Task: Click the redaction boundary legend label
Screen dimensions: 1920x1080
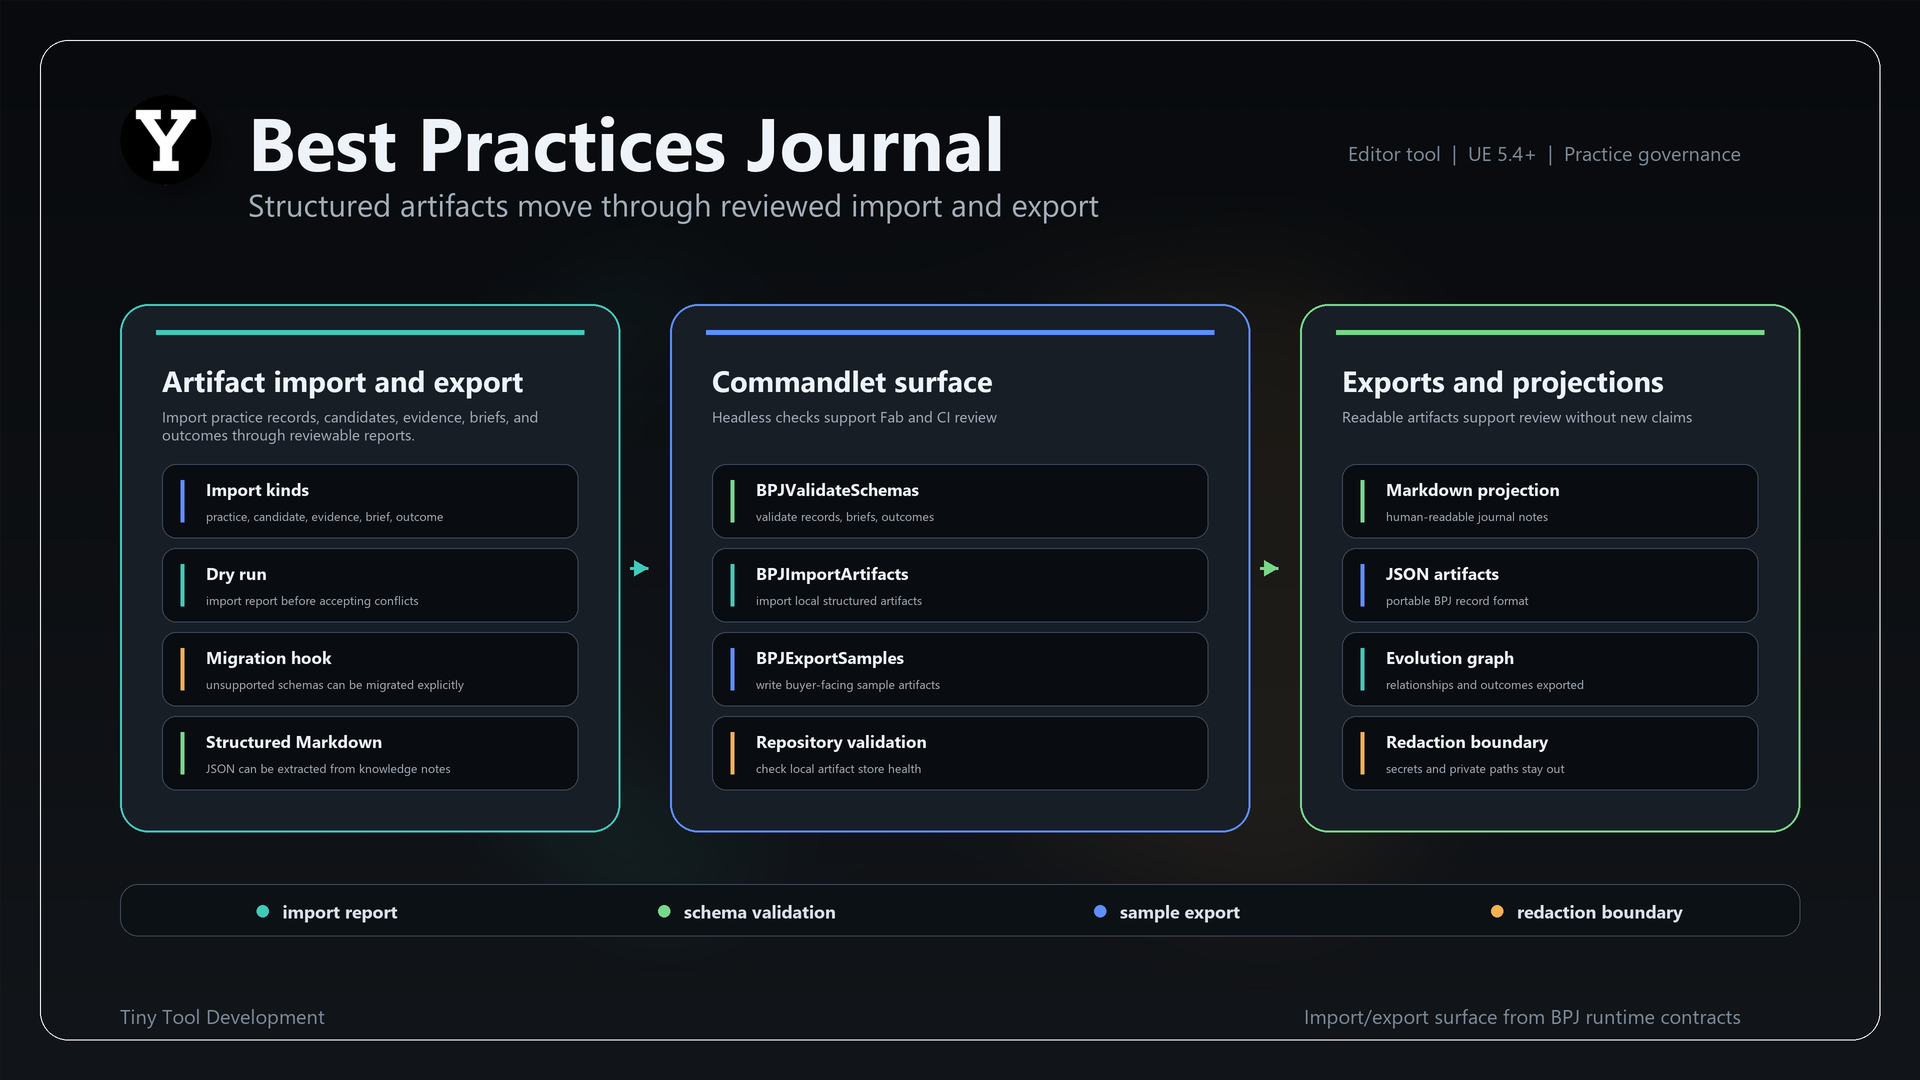Action: click(1600, 912)
